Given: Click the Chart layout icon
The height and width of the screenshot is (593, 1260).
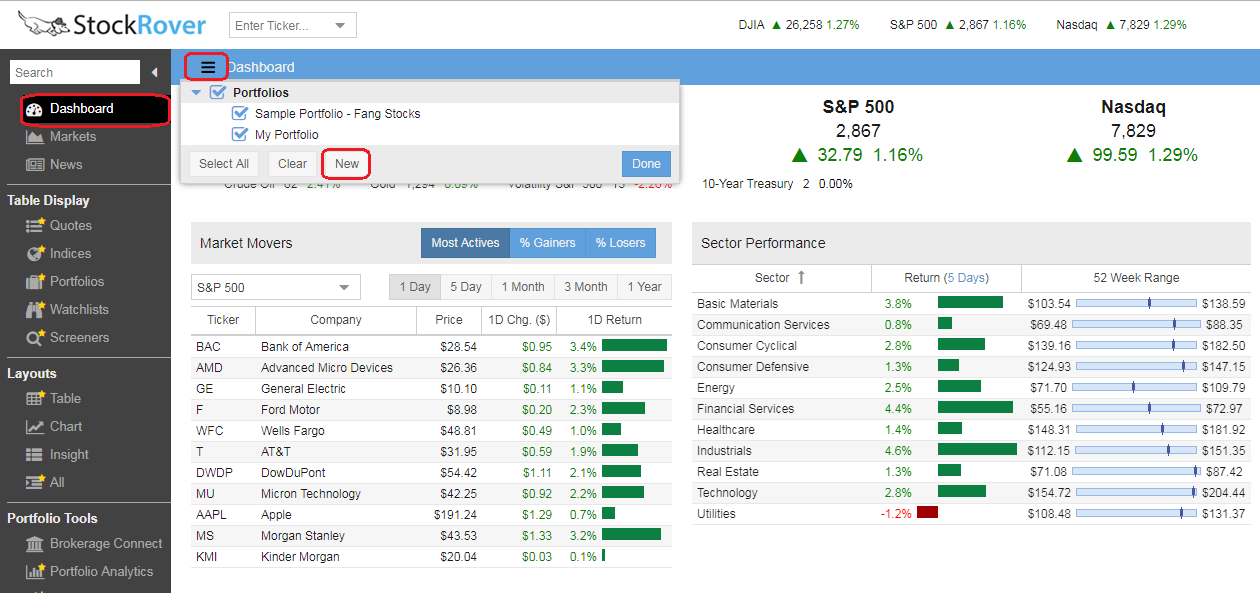Looking at the screenshot, I should click(35, 427).
